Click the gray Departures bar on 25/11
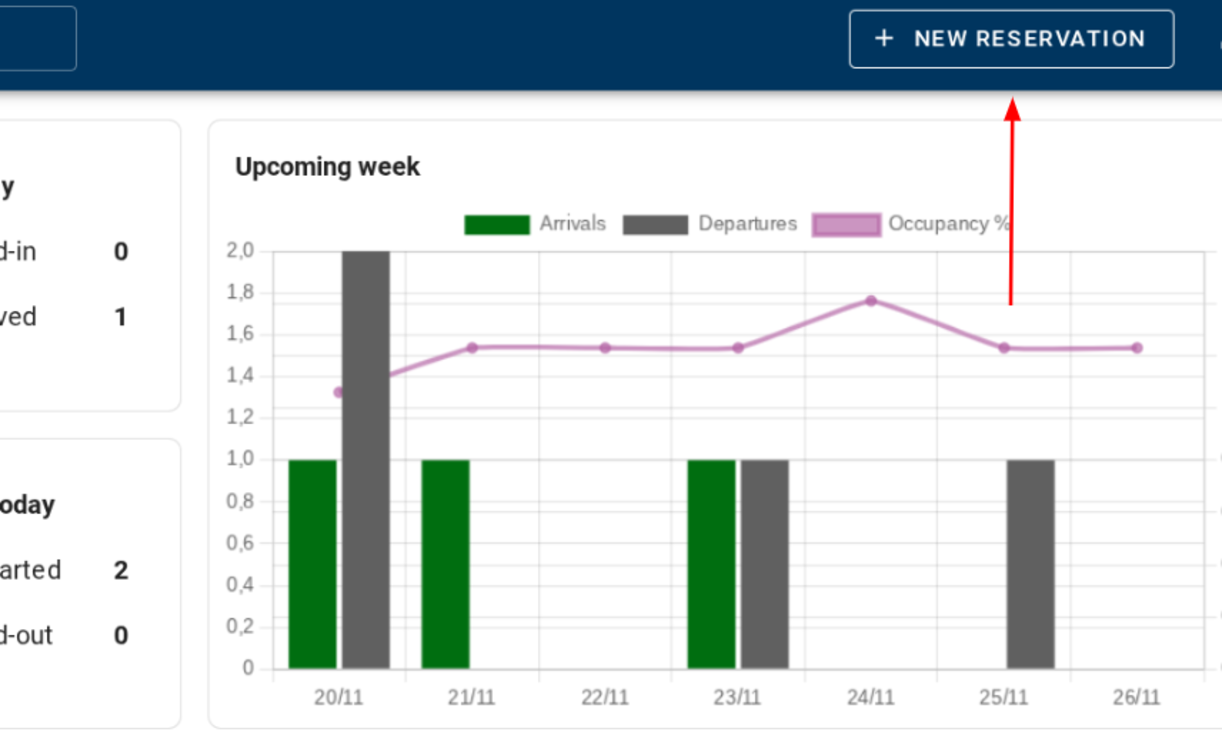The width and height of the screenshot is (1222, 735). tap(1030, 563)
